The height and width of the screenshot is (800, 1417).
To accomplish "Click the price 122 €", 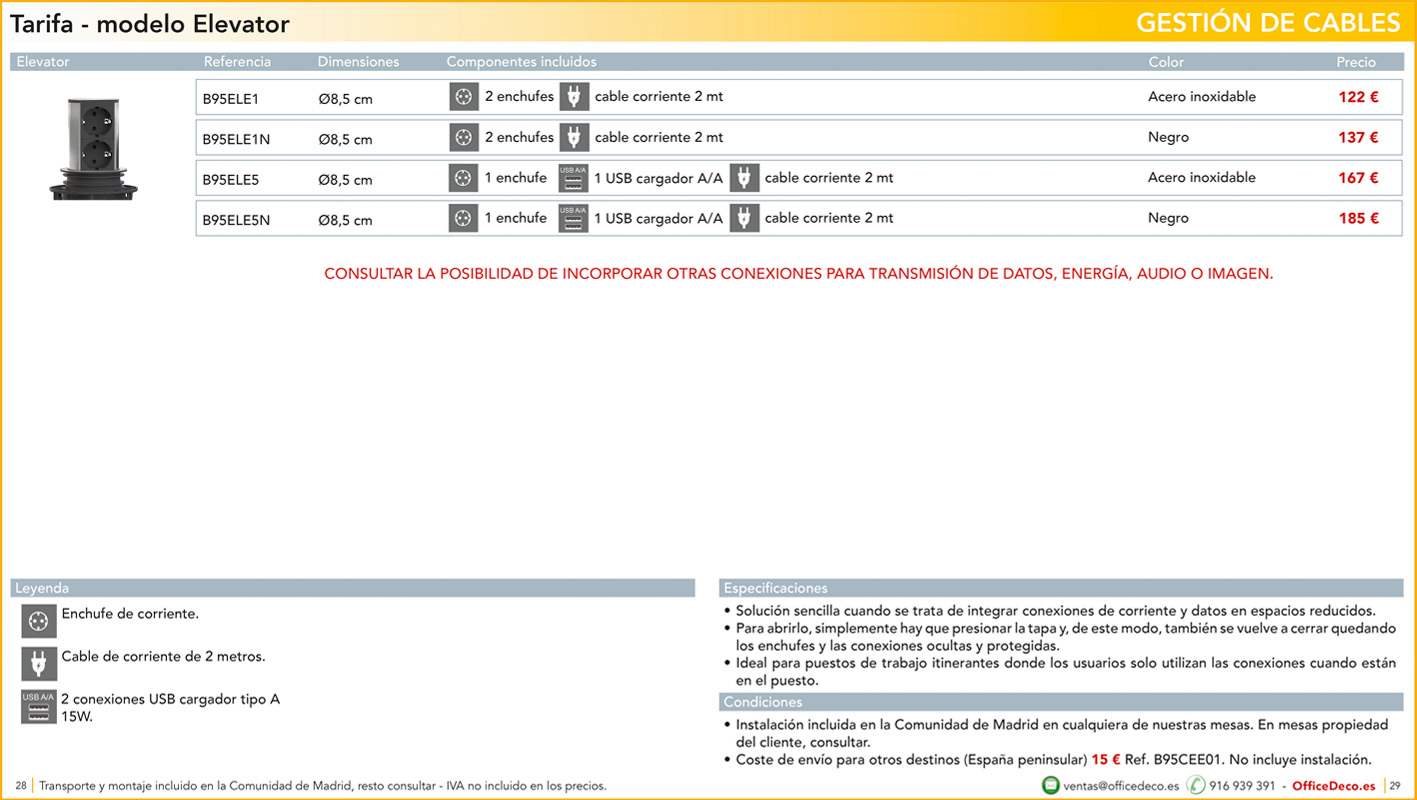I will click(x=1359, y=97).
